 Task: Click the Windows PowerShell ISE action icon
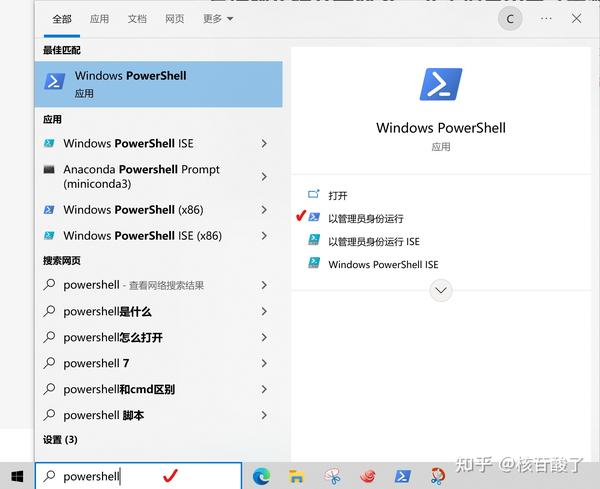(314, 263)
